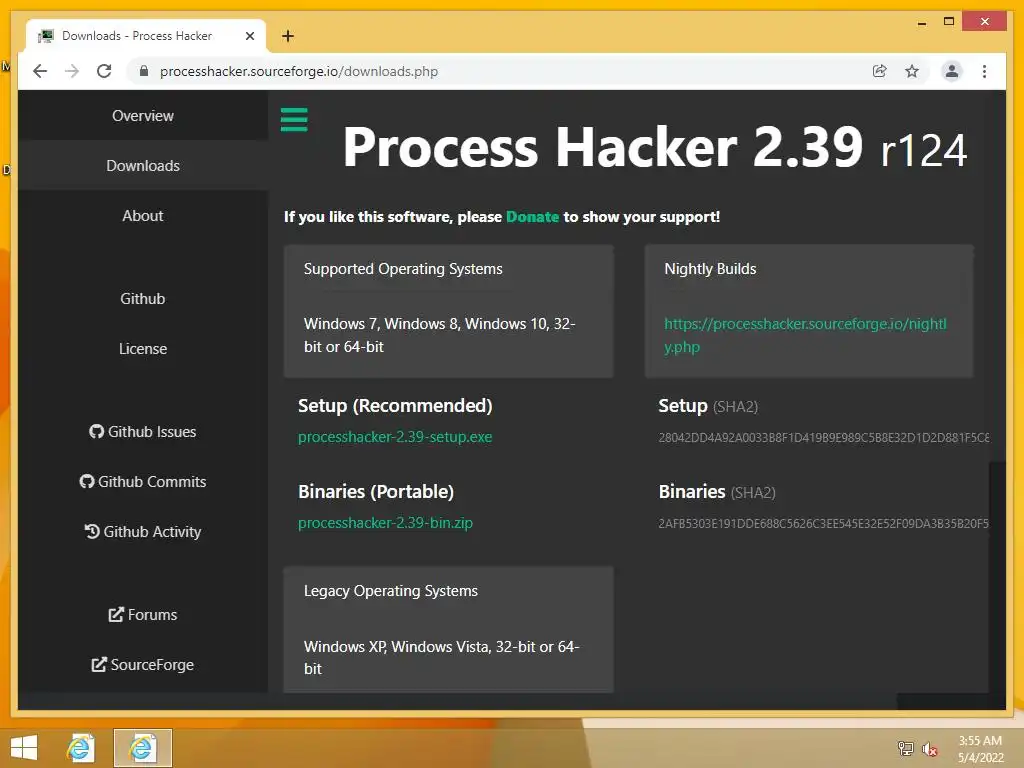Minimize the browser window
The image size is (1024, 768).
click(921, 22)
